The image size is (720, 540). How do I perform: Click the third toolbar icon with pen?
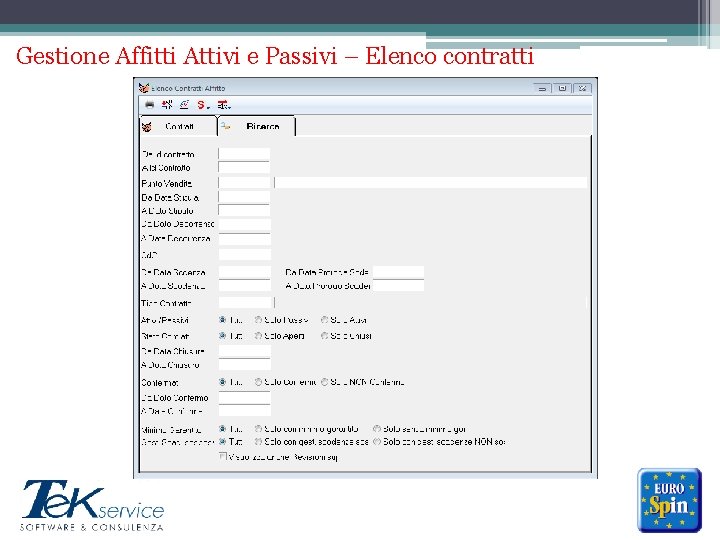(x=184, y=105)
